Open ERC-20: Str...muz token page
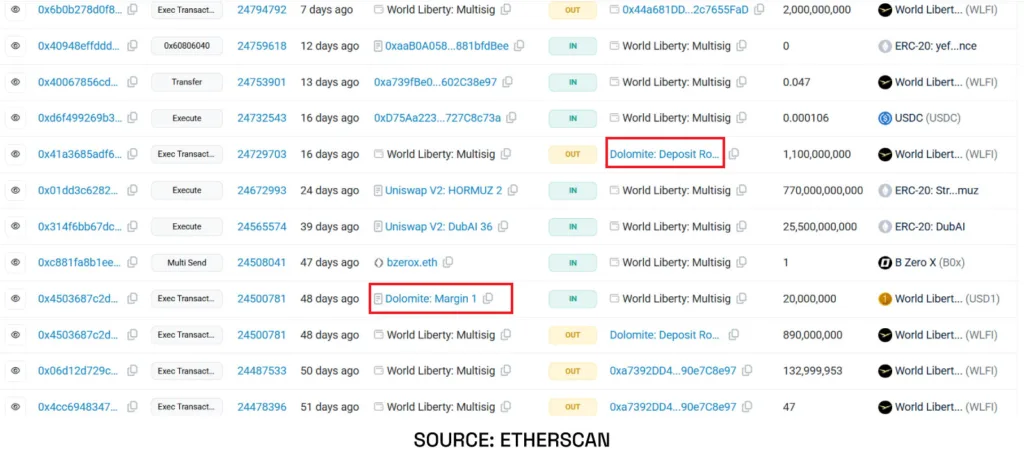This screenshot has height=458, width=1024. point(936,191)
